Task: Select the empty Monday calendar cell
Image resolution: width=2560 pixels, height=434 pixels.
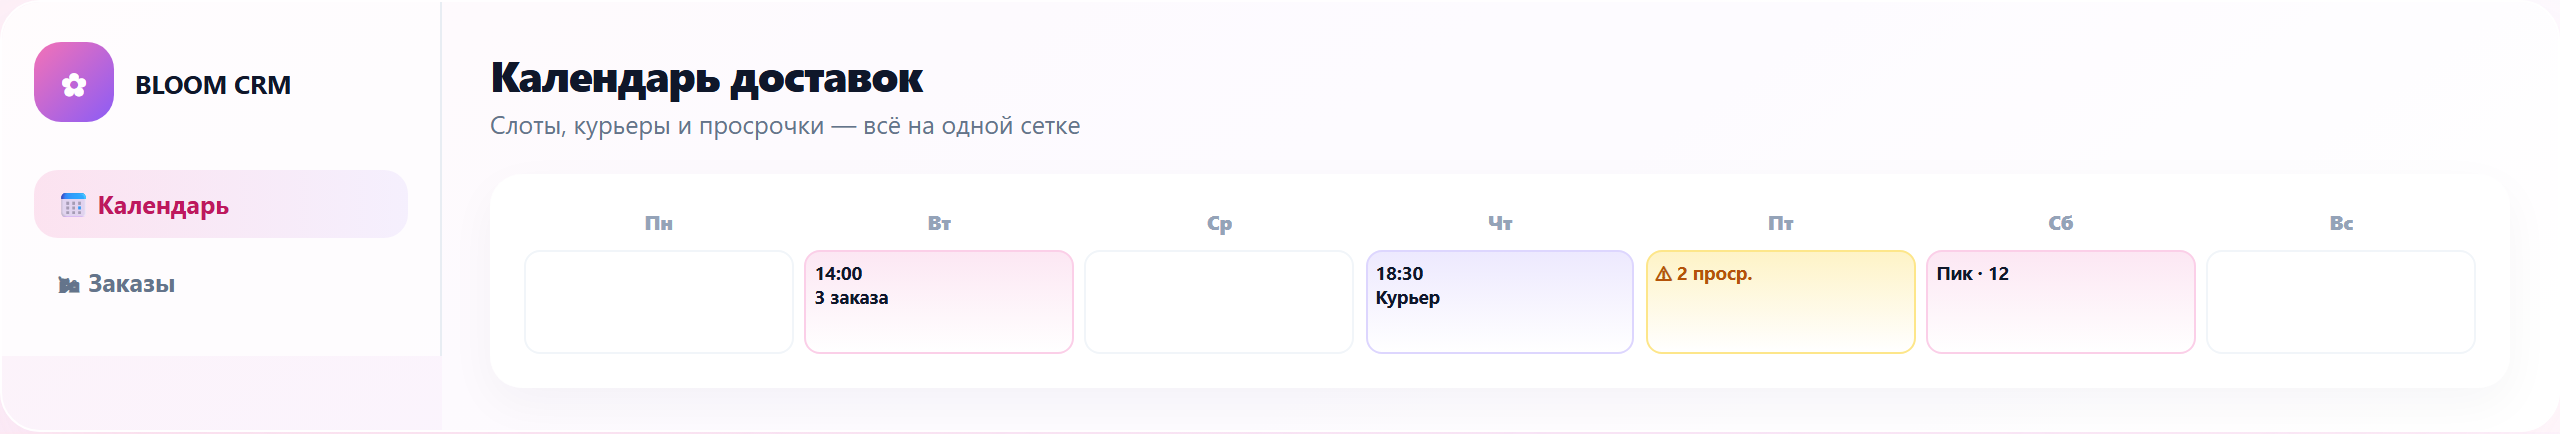Action: [659, 302]
